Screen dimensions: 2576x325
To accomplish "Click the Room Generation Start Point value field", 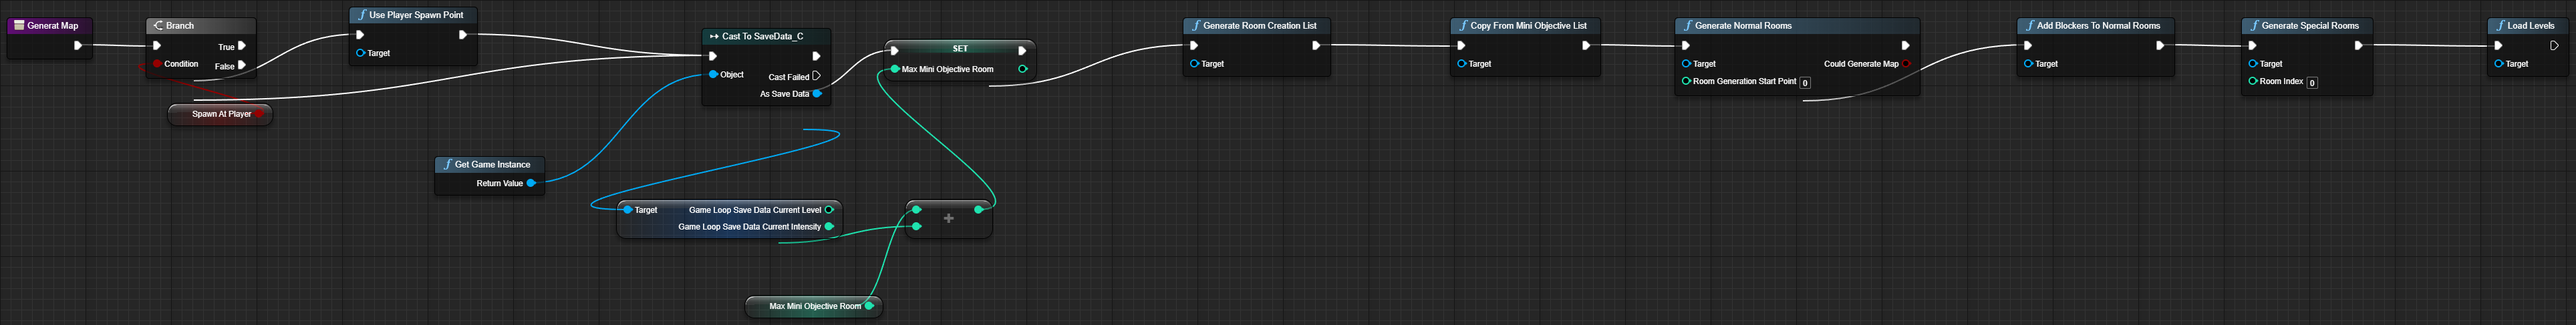I will pos(1805,83).
